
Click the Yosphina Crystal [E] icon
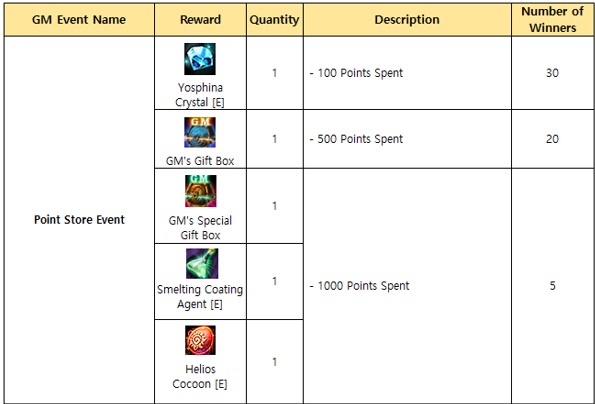pos(200,59)
